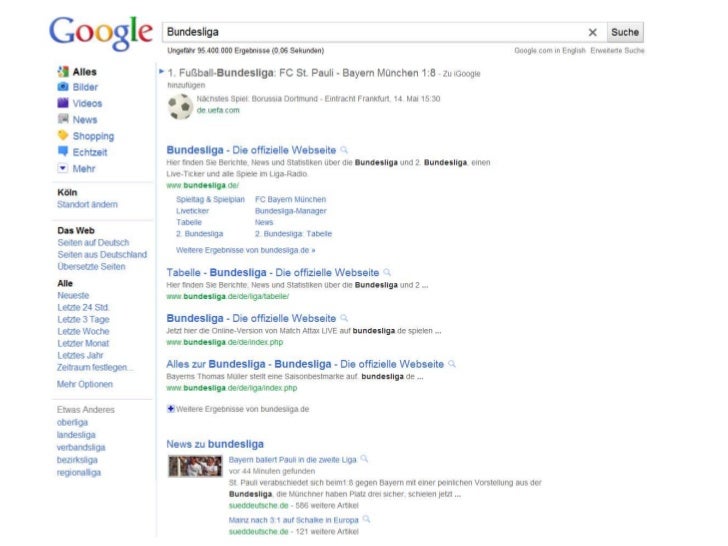Expand Mehr Optionen in sidebar
Image resolution: width=728 pixels, height=546 pixels.
pos(85,384)
